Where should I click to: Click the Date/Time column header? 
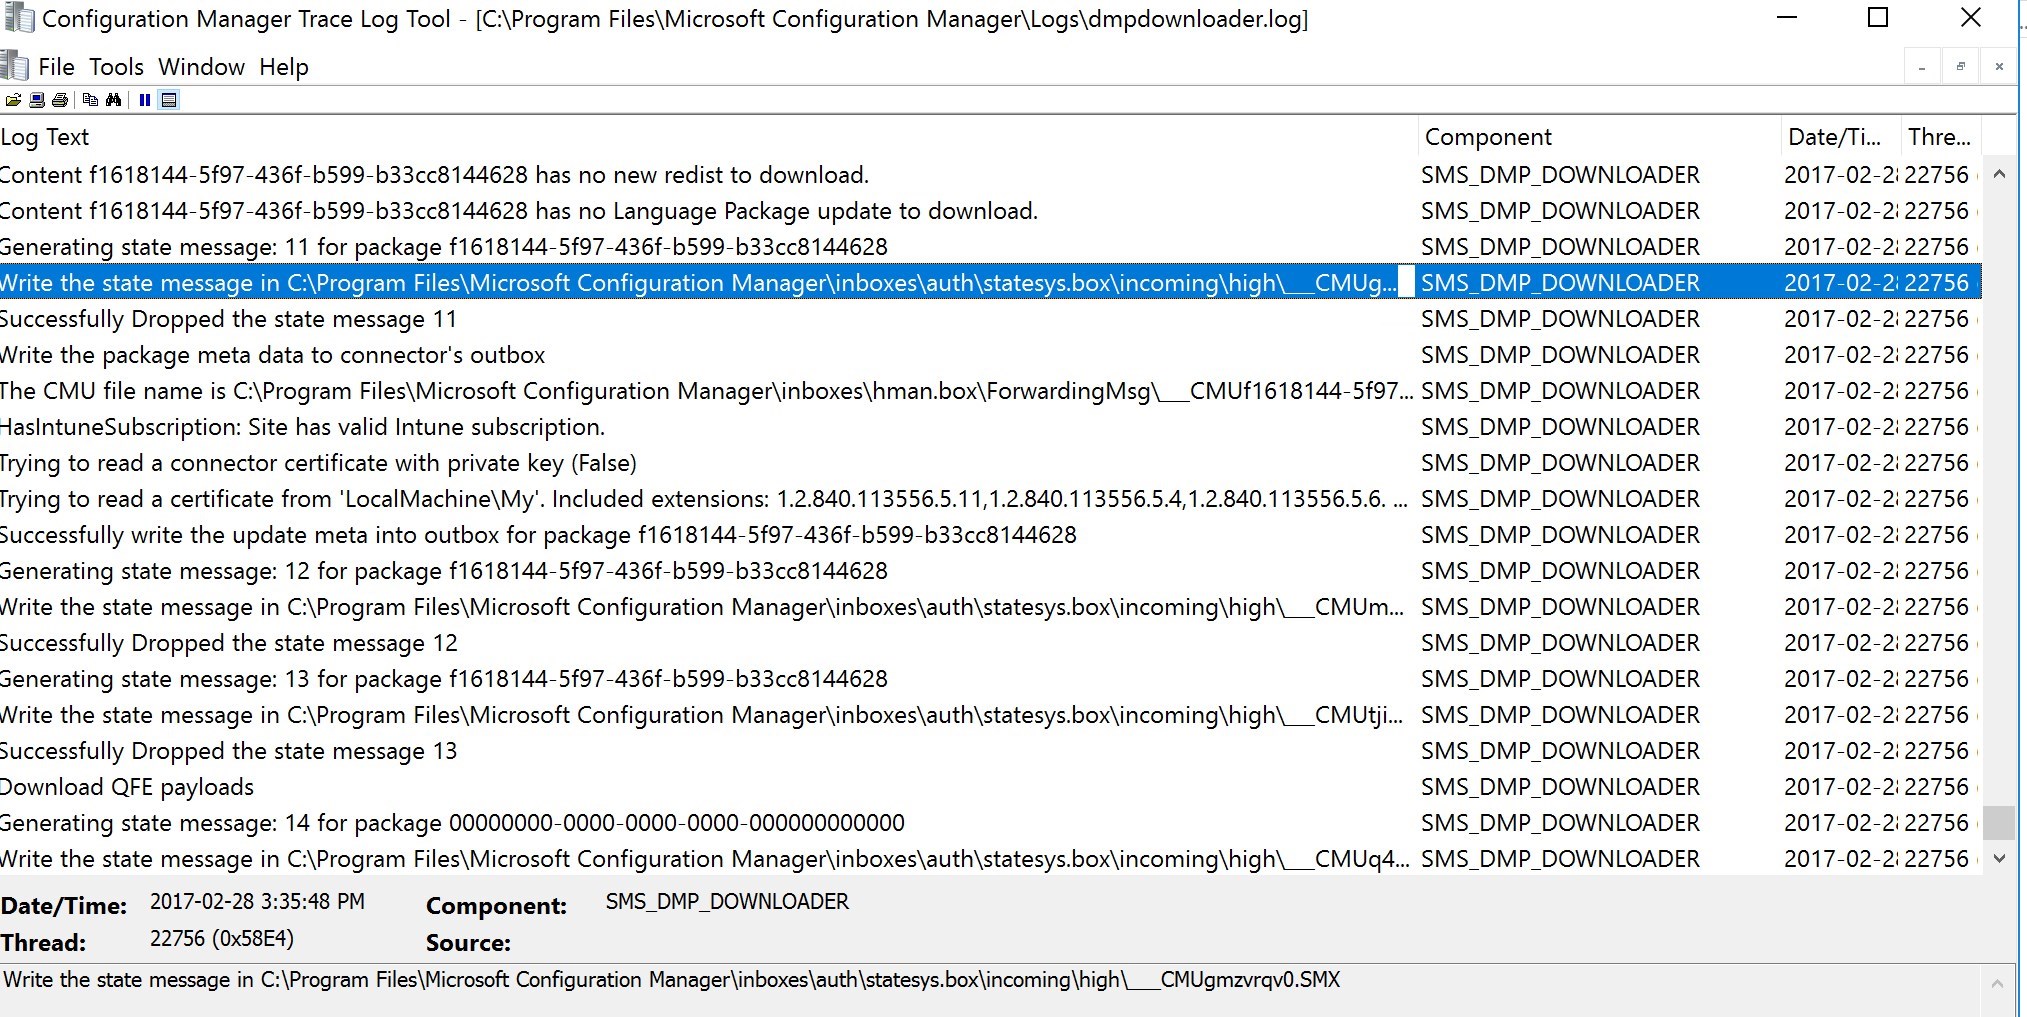(1841, 137)
